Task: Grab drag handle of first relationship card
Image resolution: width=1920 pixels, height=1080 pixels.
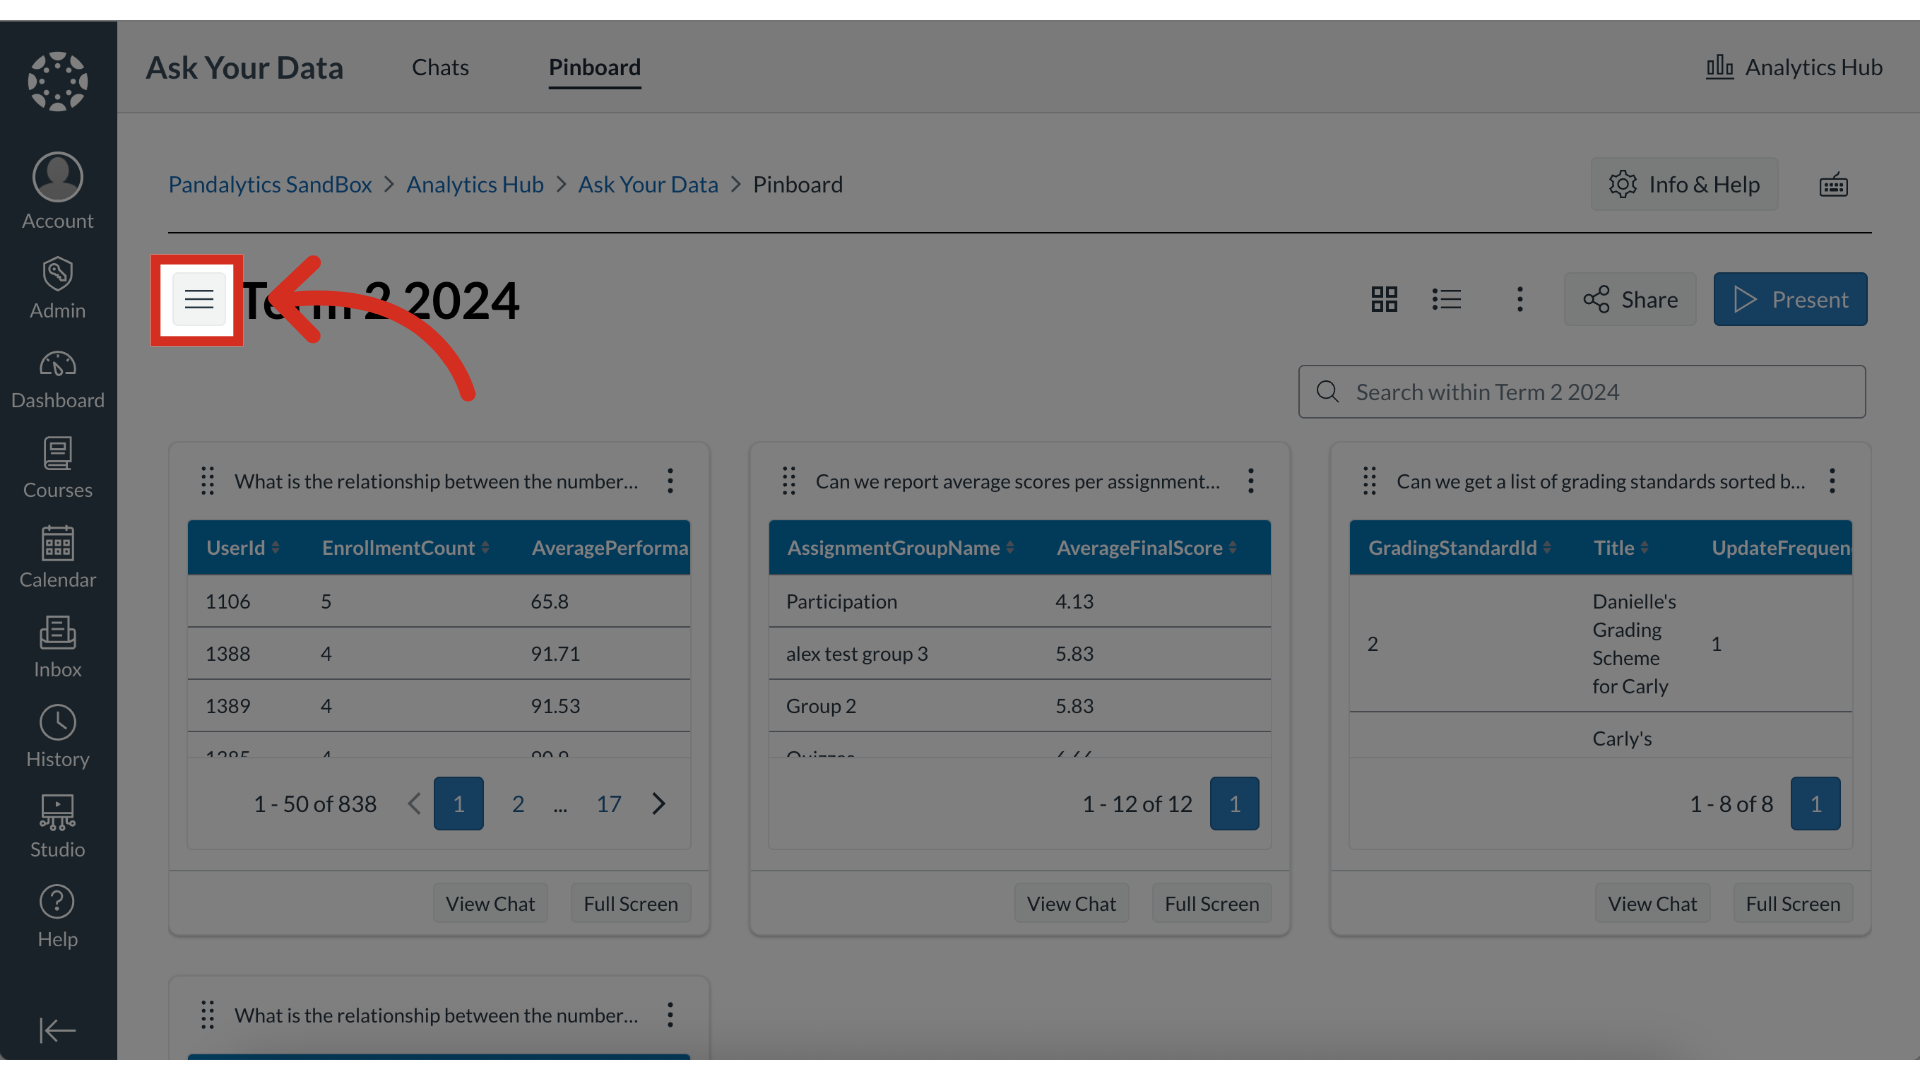Action: coord(208,481)
